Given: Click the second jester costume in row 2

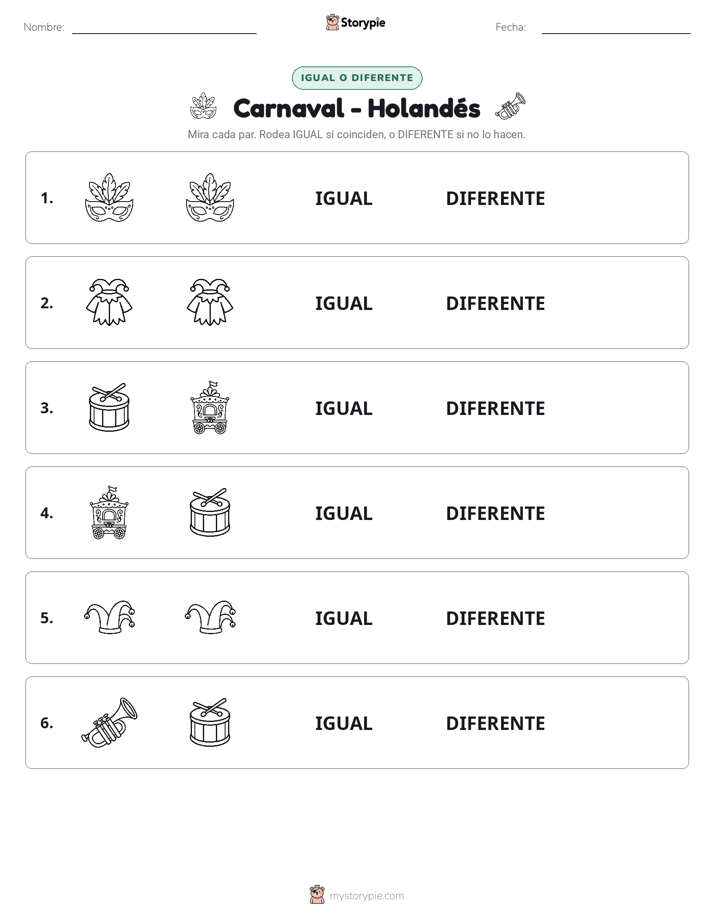Looking at the screenshot, I should 210,302.
